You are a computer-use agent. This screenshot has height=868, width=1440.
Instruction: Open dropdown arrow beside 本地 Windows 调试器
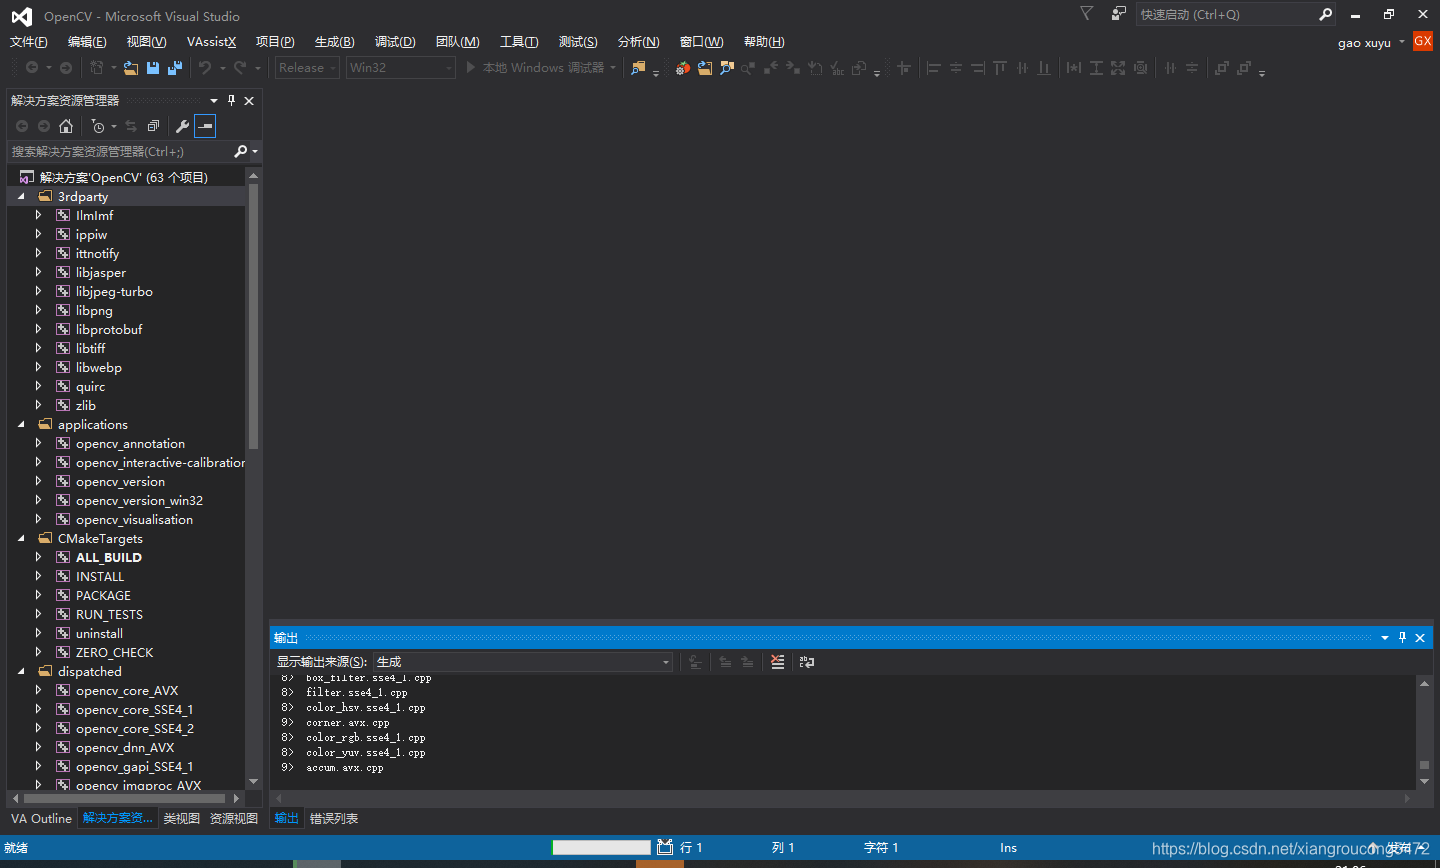613,68
